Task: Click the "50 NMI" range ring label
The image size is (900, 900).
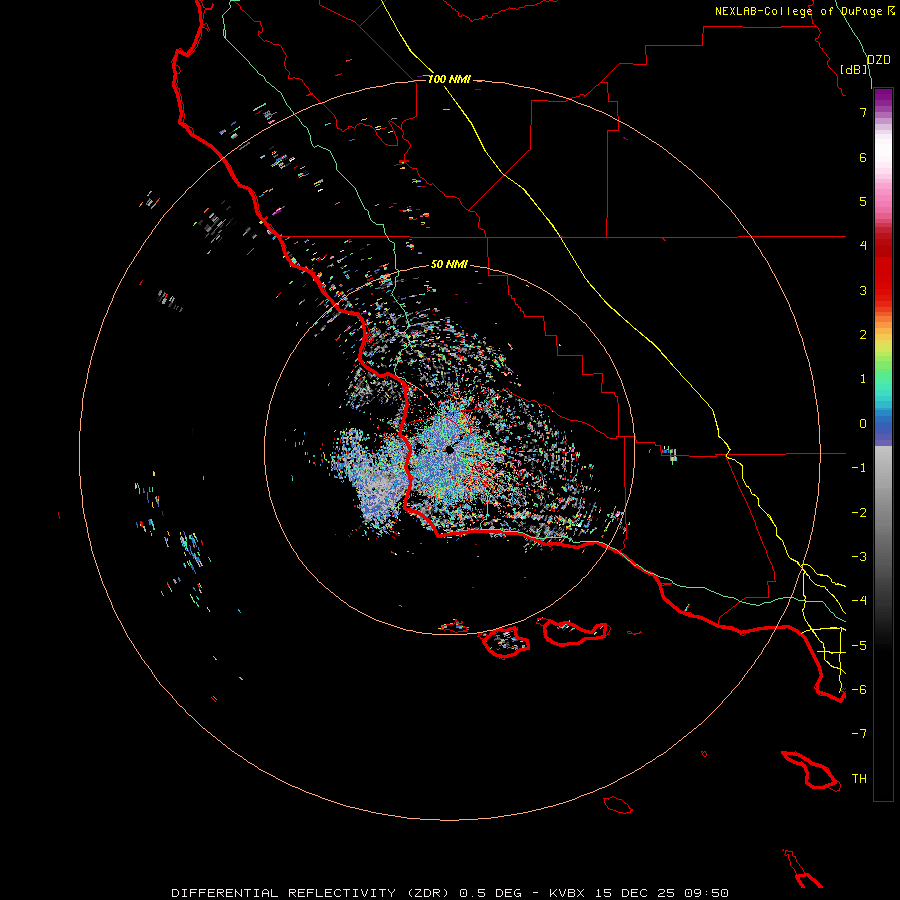Action: coord(449,264)
